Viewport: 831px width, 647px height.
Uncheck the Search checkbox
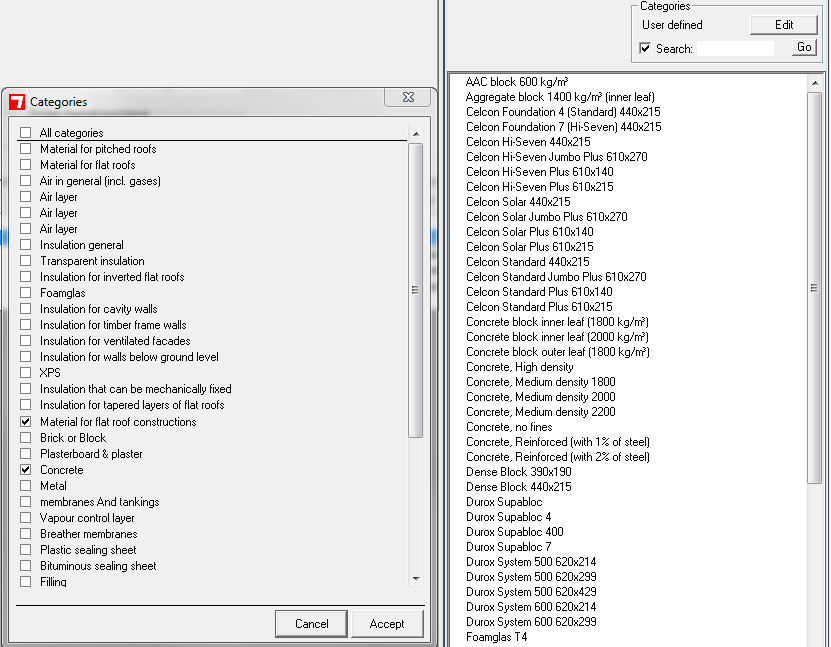click(645, 48)
